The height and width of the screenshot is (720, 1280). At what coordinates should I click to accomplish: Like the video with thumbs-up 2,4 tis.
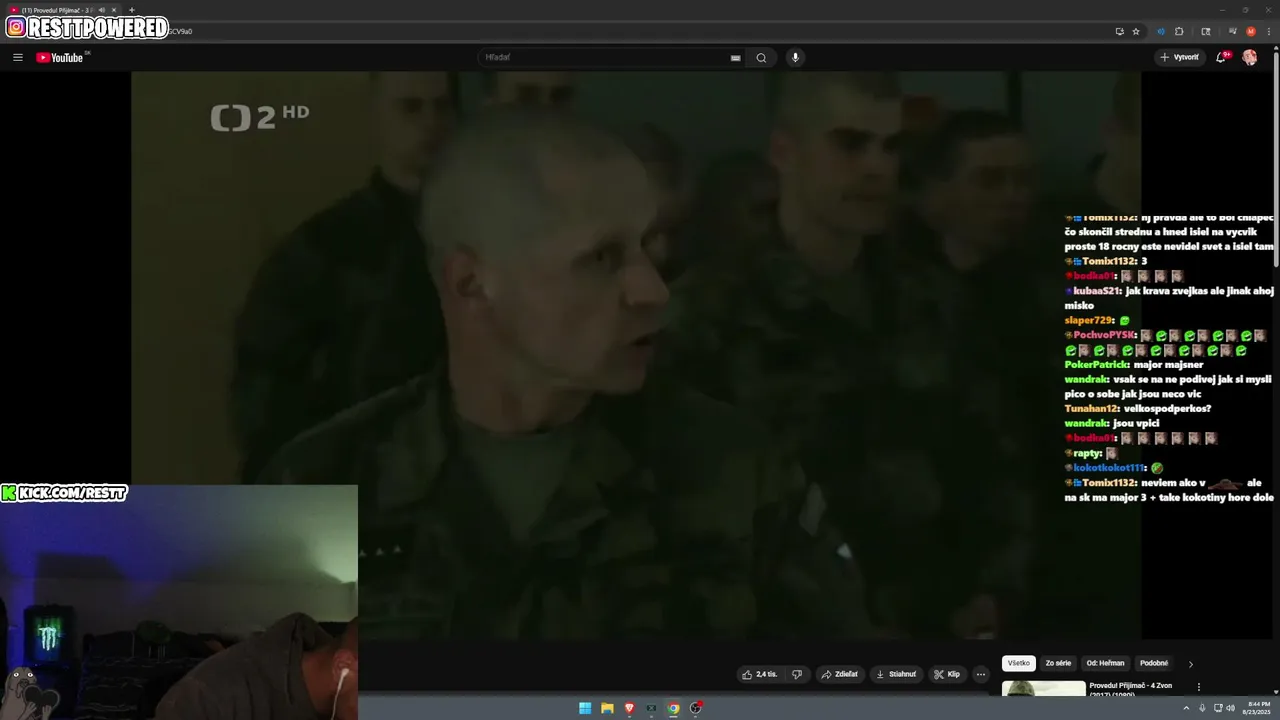click(x=759, y=674)
